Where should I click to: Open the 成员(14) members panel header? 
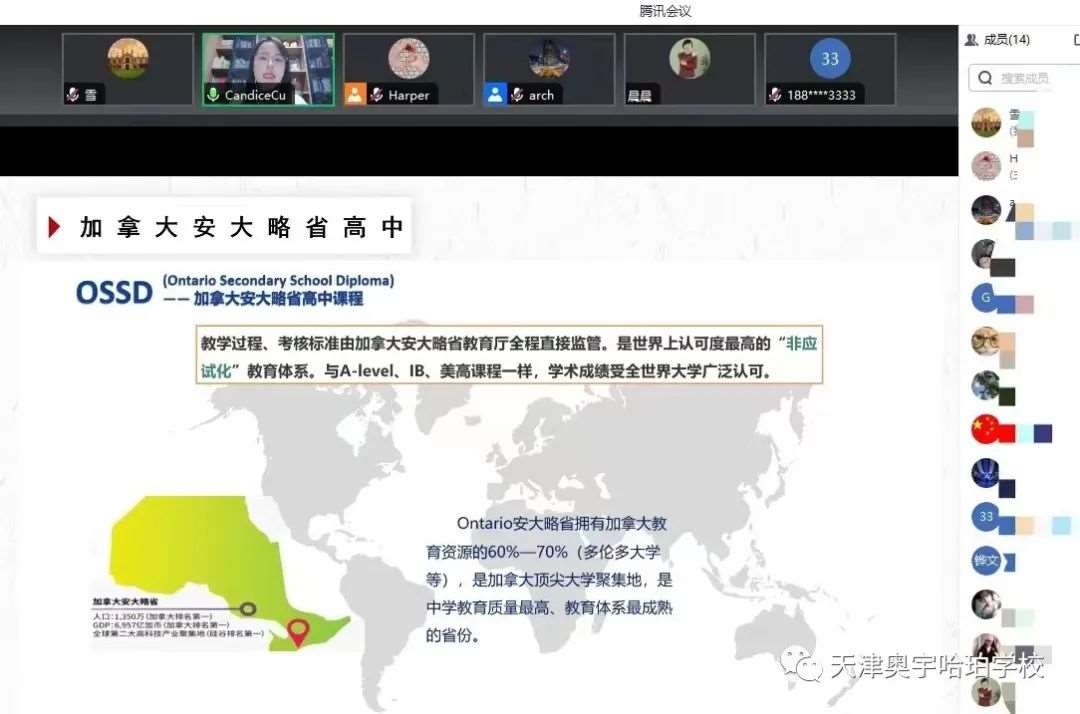(1006, 40)
